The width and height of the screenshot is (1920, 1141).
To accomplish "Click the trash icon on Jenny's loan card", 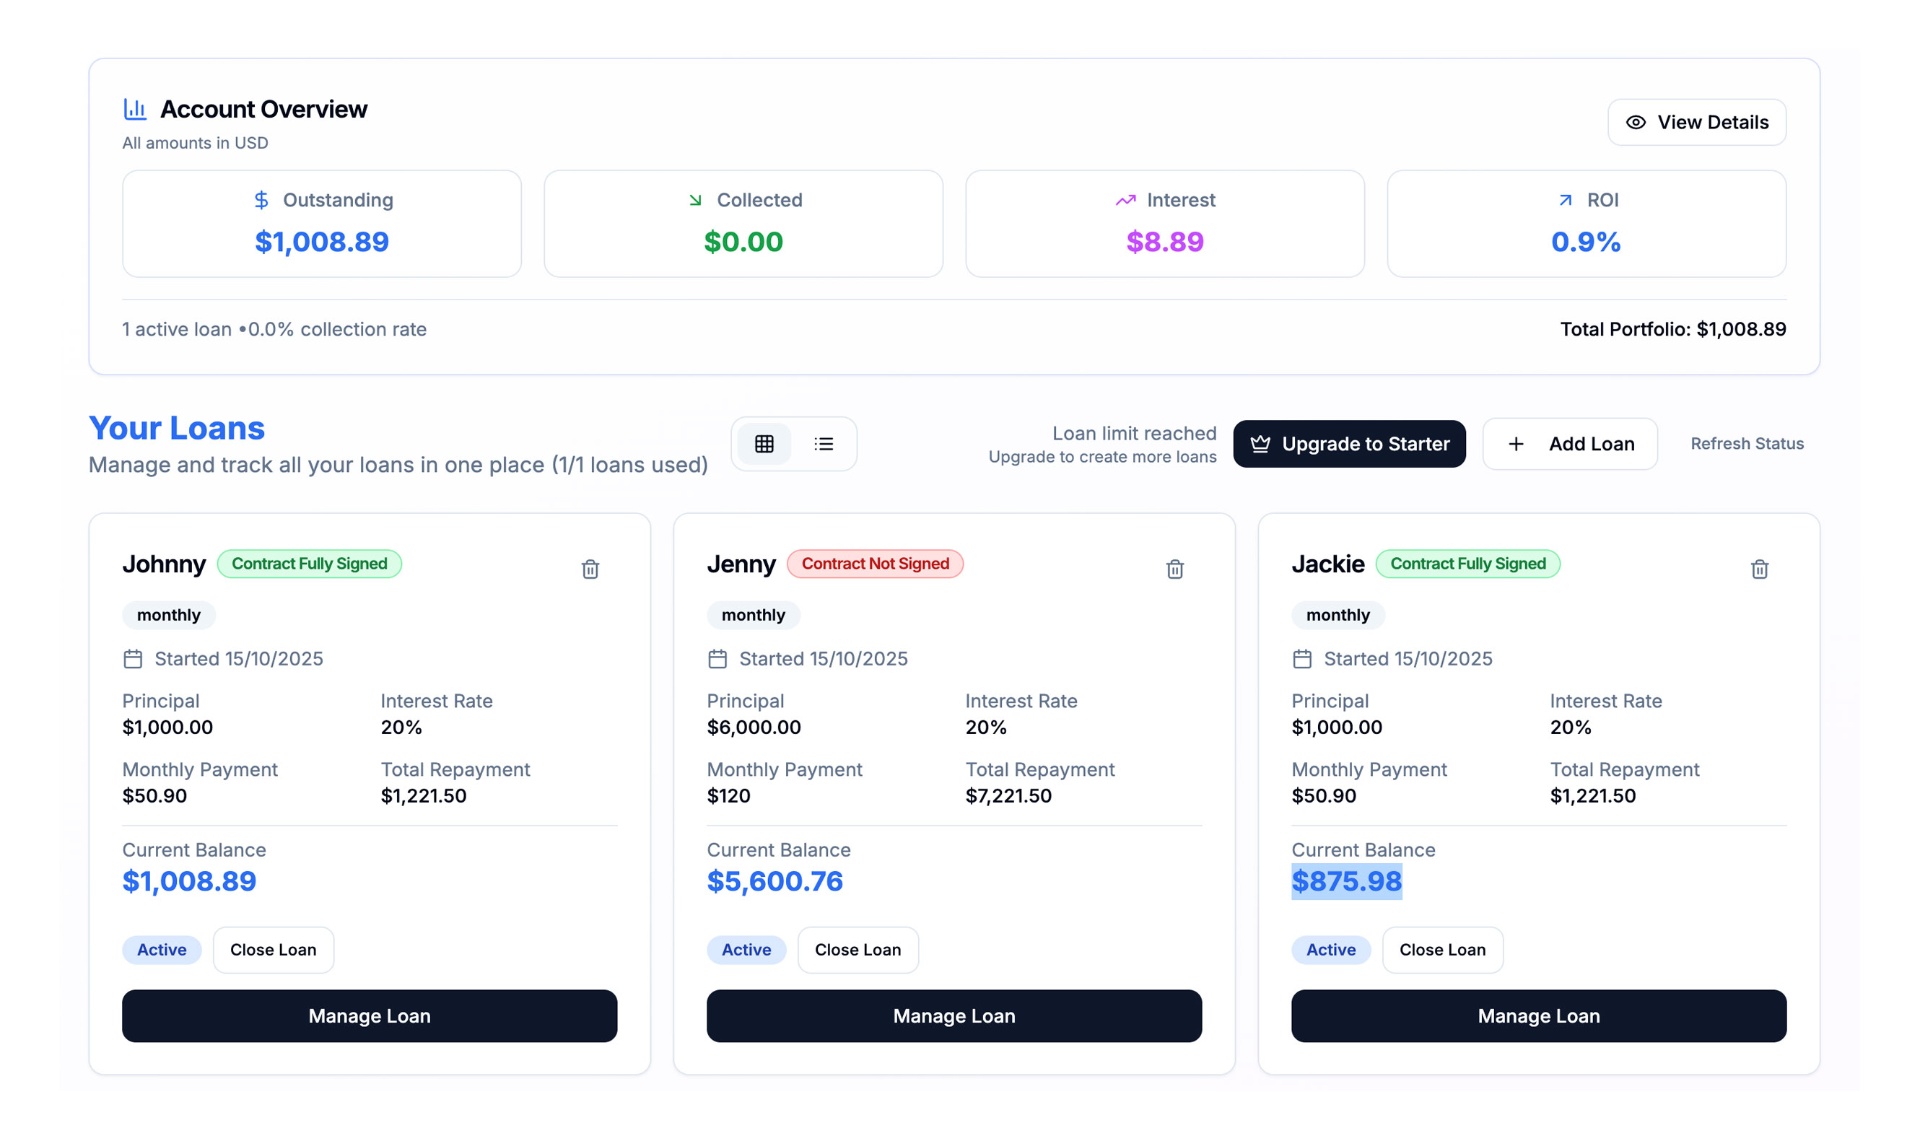I will (1175, 568).
